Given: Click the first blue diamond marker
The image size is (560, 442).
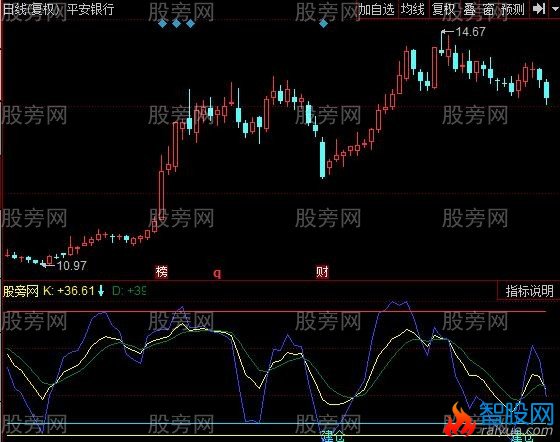Looking at the screenshot, I should [x=162, y=24].
